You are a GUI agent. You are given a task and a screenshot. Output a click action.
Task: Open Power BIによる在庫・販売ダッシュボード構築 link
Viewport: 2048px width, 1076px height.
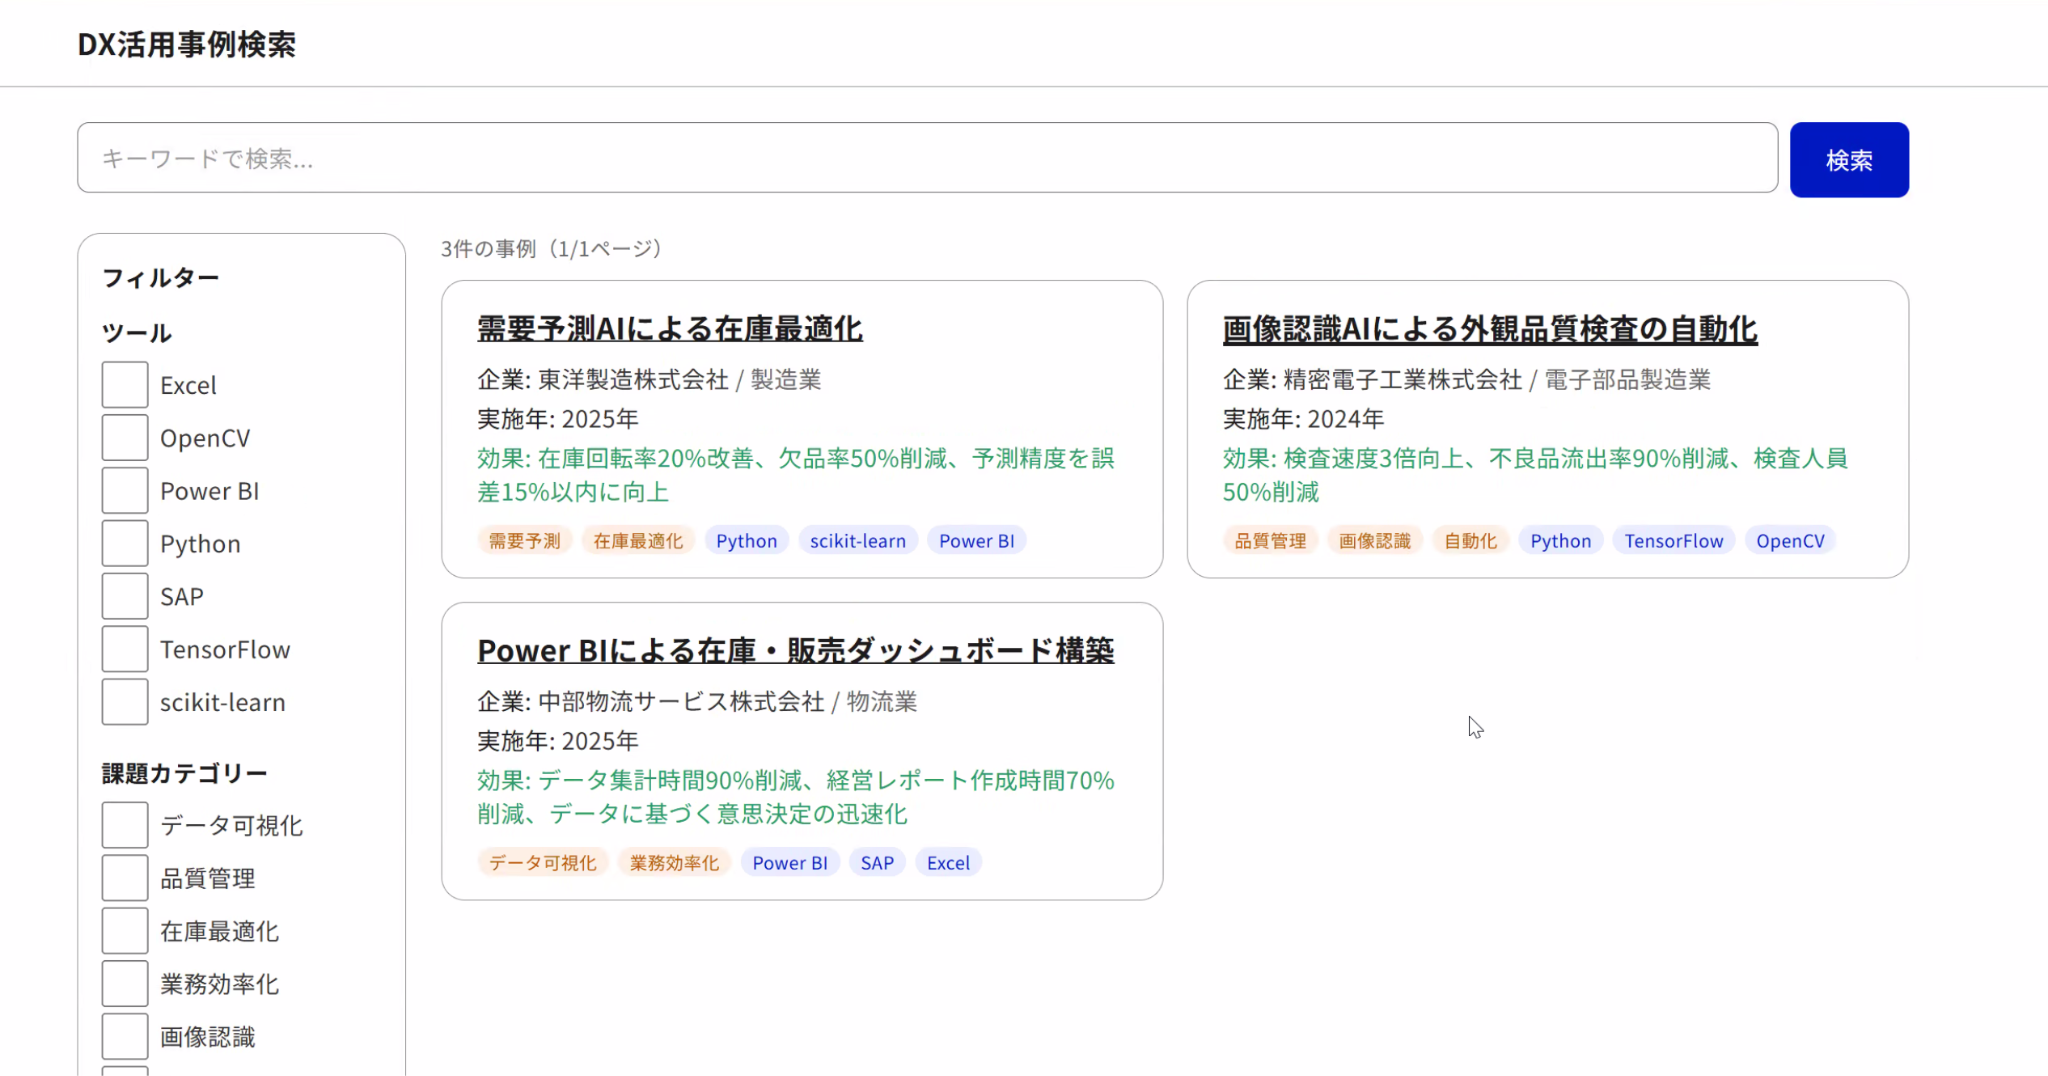(x=795, y=651)
